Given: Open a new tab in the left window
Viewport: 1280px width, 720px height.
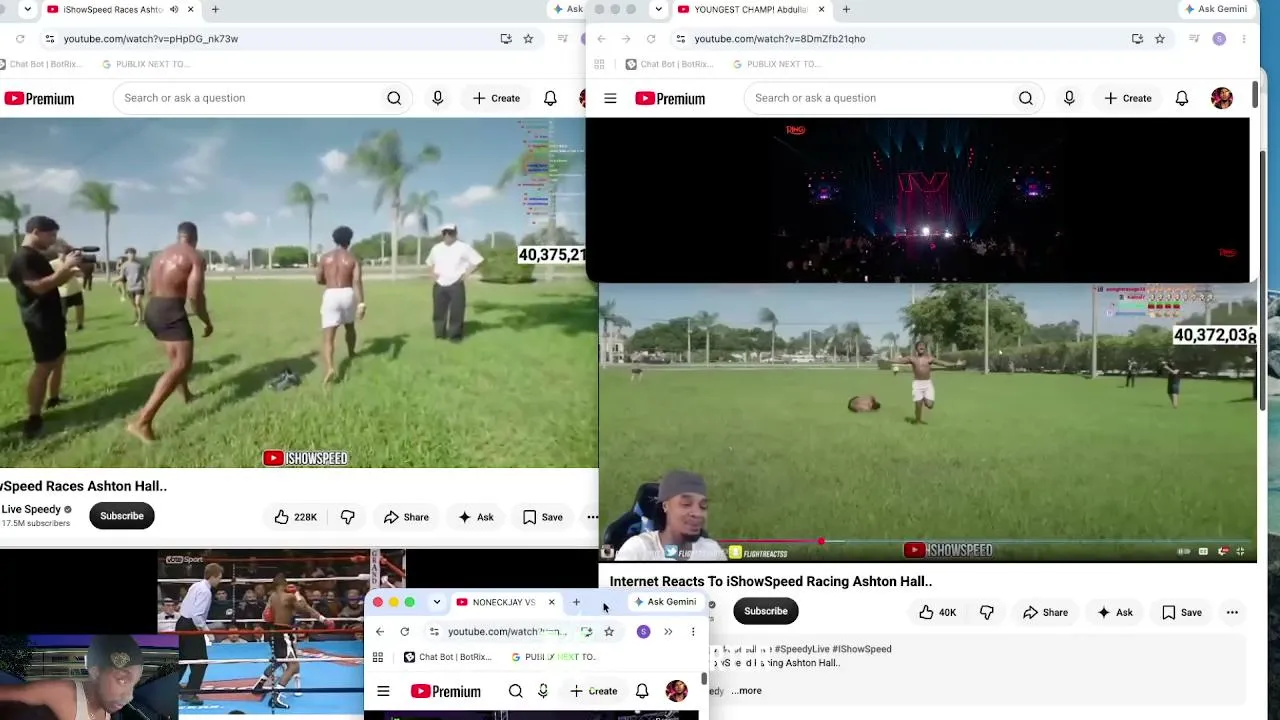Looking at the screenshot, I should coord(215,10).
